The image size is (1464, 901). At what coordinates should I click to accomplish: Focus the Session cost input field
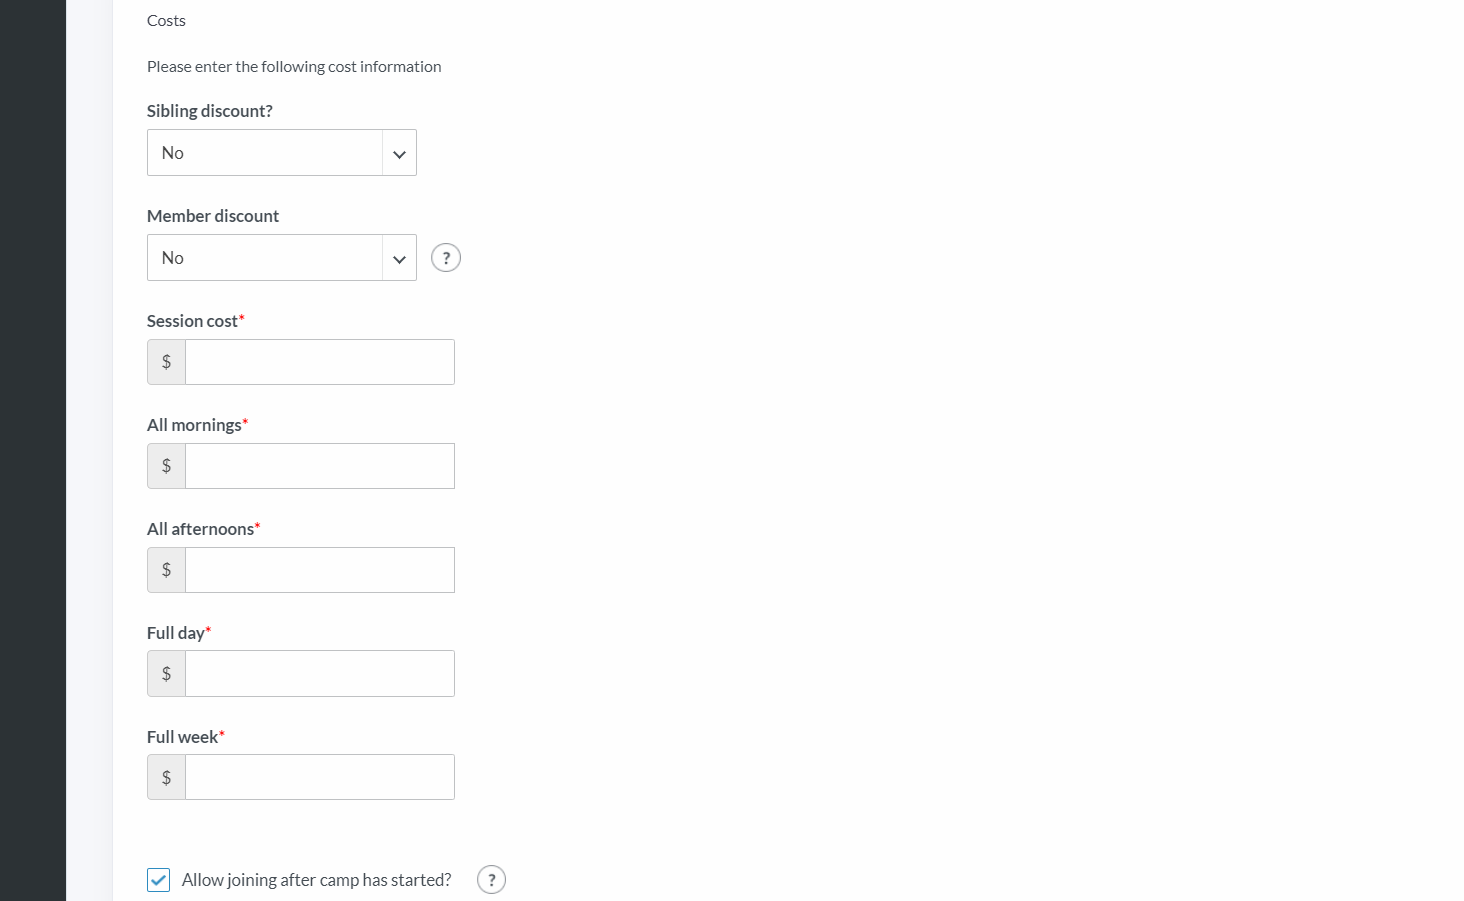[320, 362]
